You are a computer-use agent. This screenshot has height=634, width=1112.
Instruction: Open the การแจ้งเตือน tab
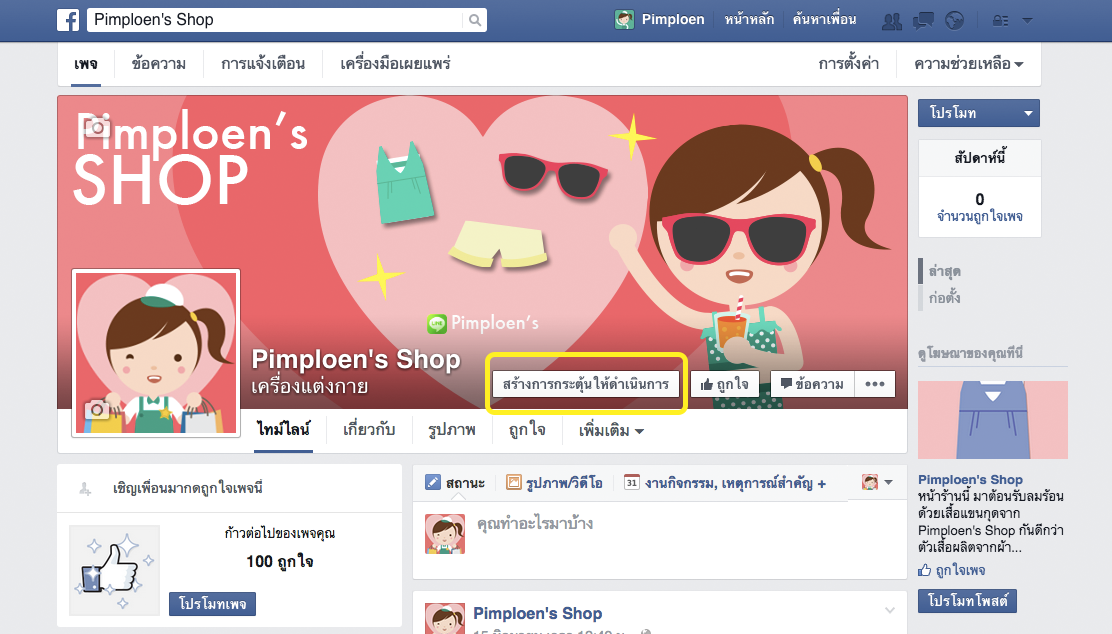(x=263, y=64)
